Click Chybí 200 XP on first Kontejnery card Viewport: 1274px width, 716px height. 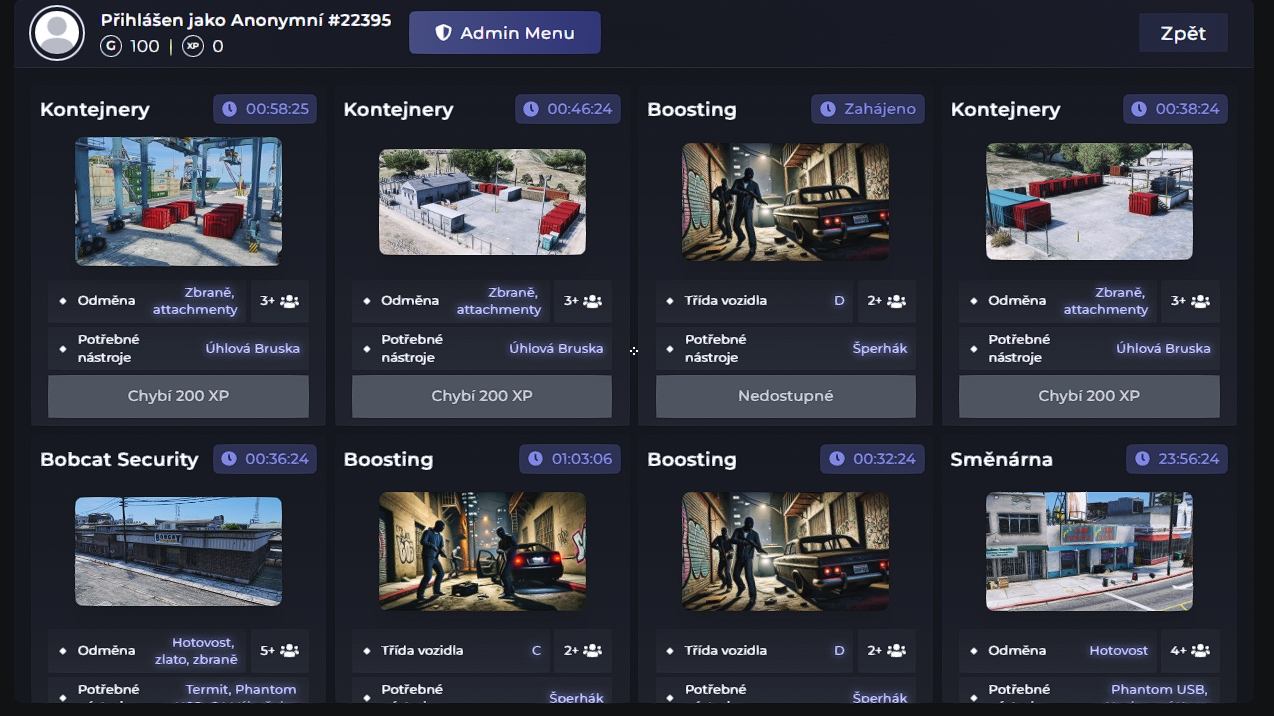point(178,396)
